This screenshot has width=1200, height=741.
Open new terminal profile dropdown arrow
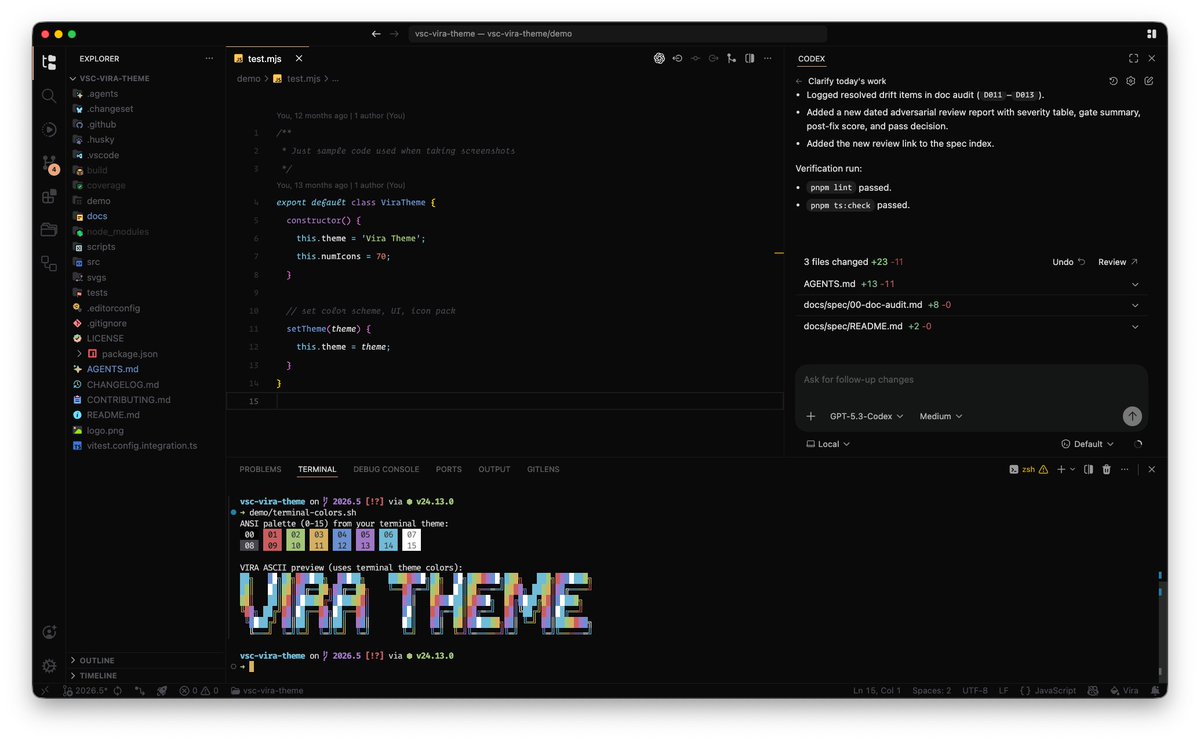click(x=1073, y=469)
